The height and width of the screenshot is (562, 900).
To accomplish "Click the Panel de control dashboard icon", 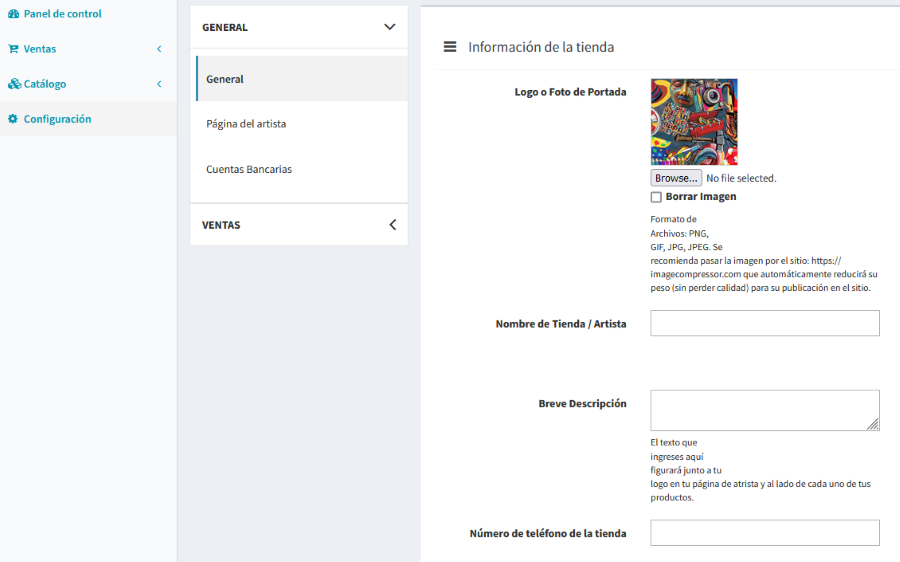I will pos(13,14).
